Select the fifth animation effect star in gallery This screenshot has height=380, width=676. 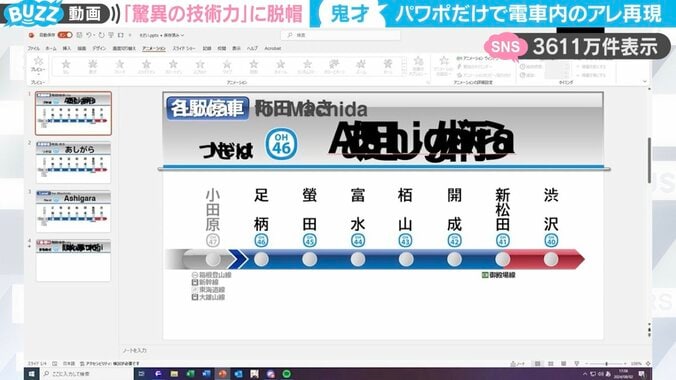(173, 66)
